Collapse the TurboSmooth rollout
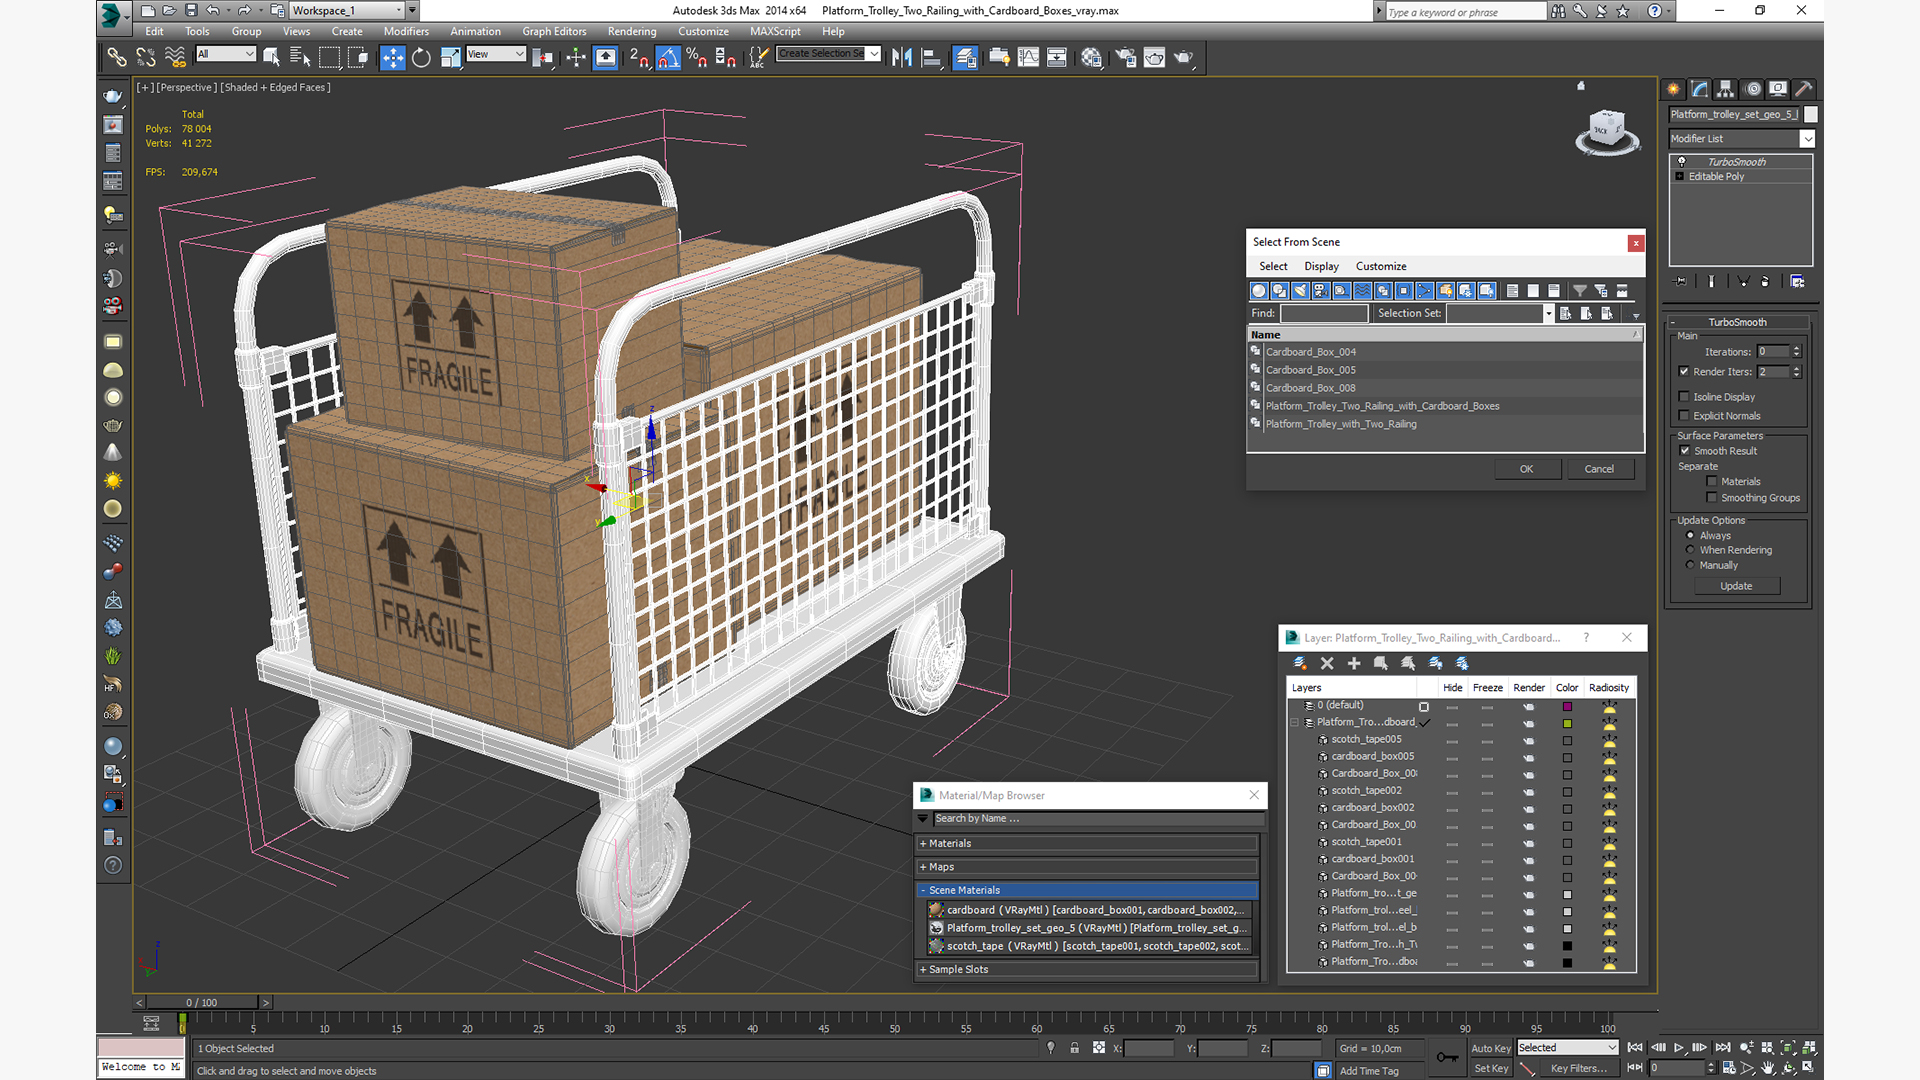This screenshot has width=1920, height=1080. click(x=1737, y=322)
